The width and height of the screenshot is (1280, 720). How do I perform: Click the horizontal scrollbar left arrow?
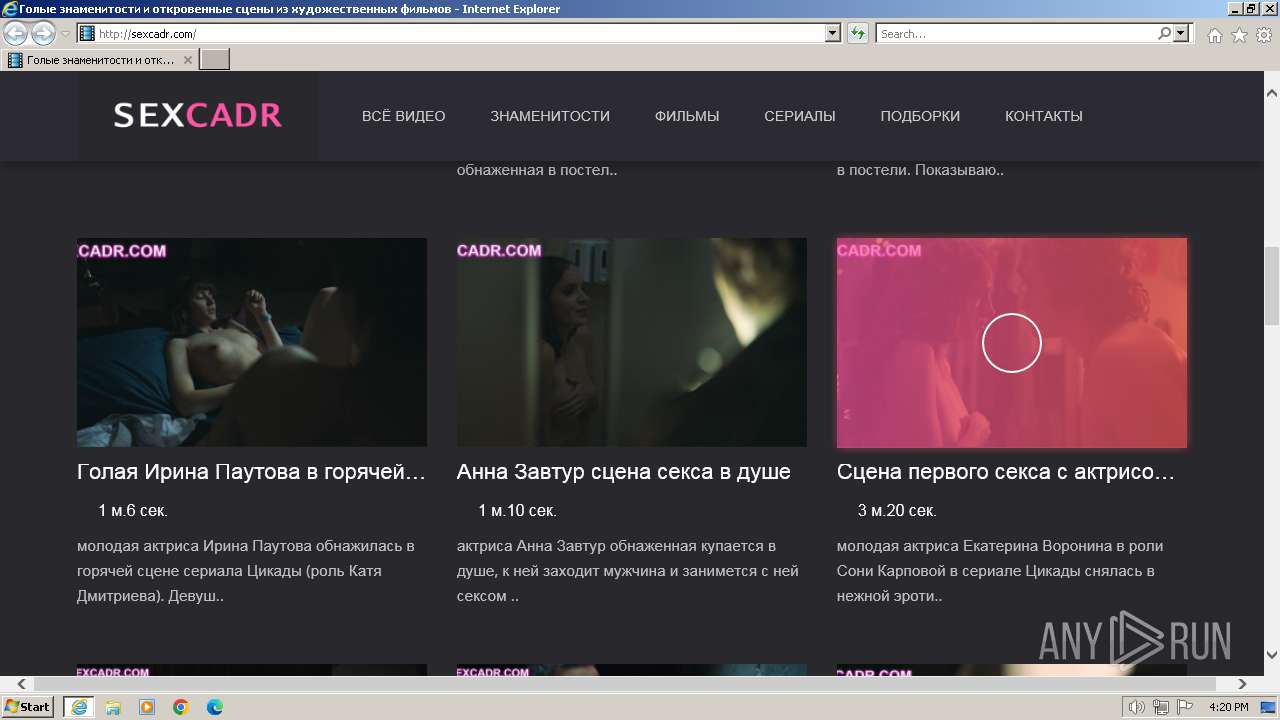click(x=23, y=684)
